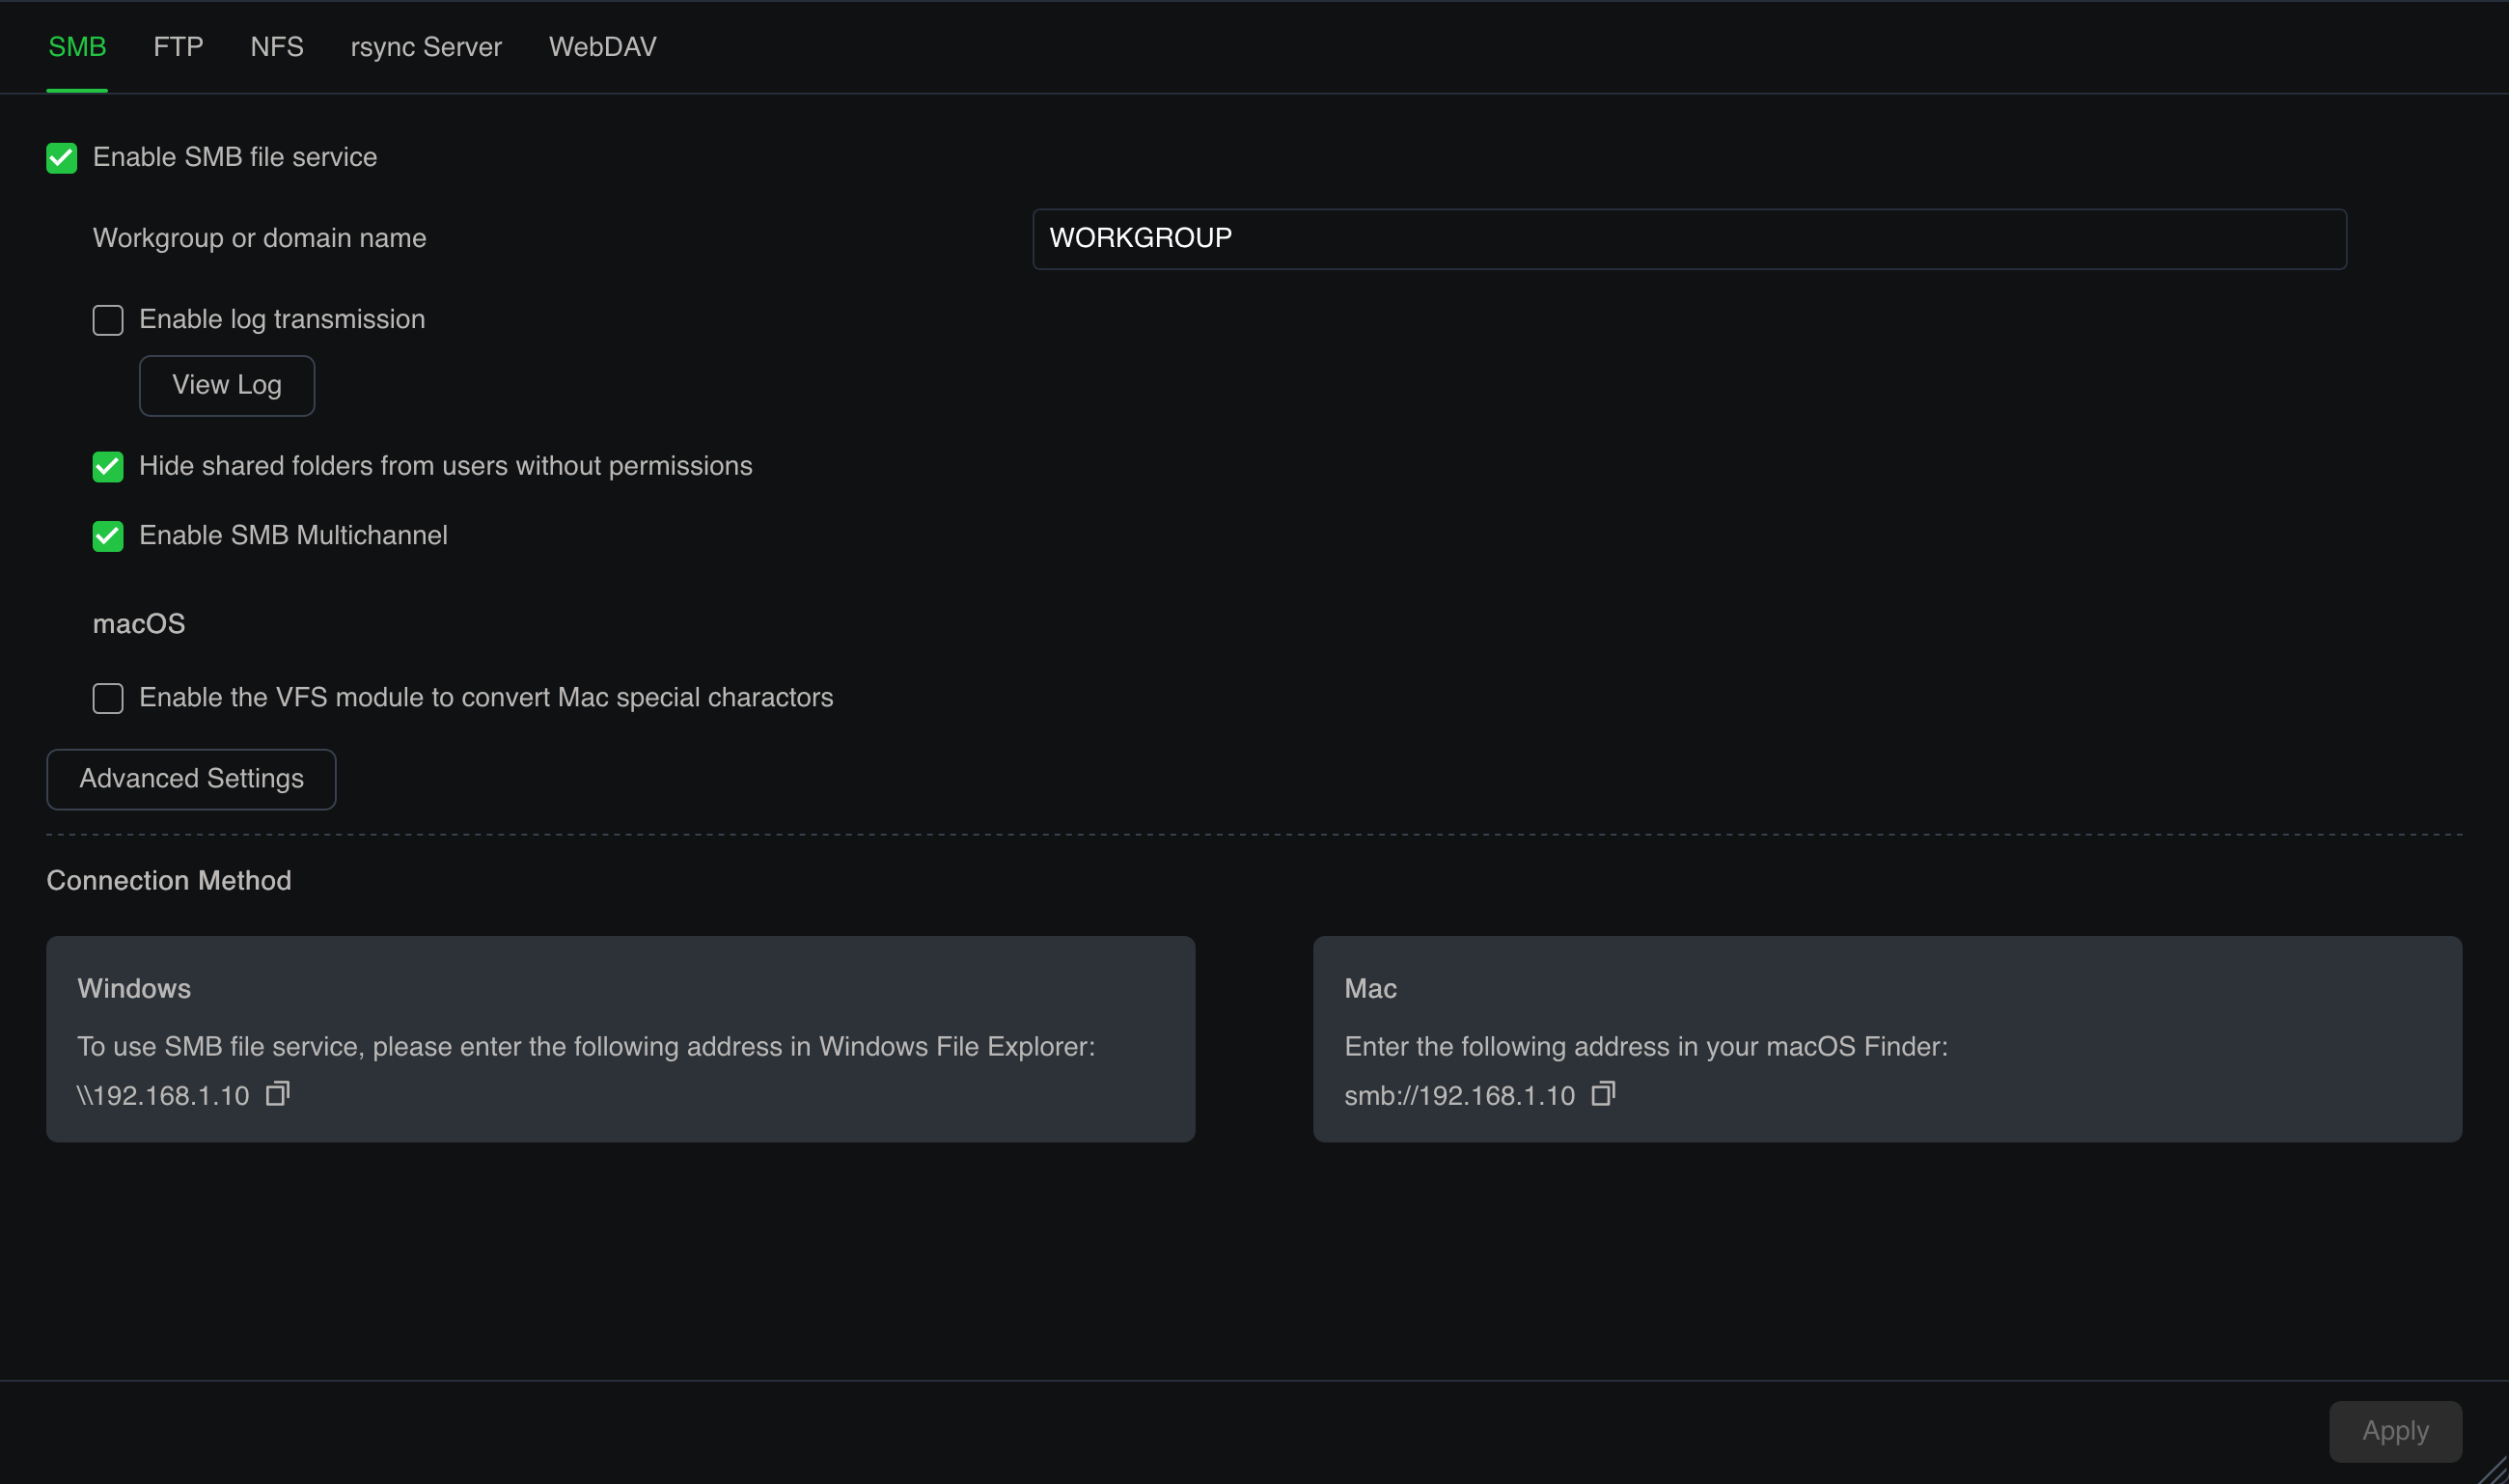Select the WebDAV tab
Image resolution: width=2509 pixels, height=1484 pixels.
point(602,47)
